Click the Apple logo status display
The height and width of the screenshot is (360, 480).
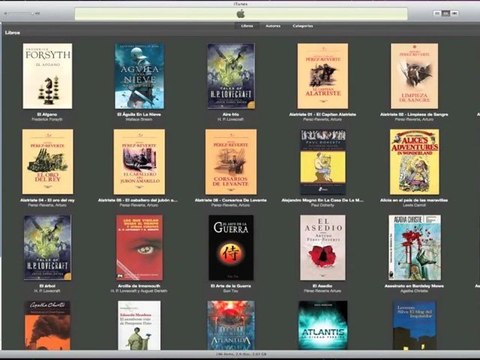[x=241, y=14]
